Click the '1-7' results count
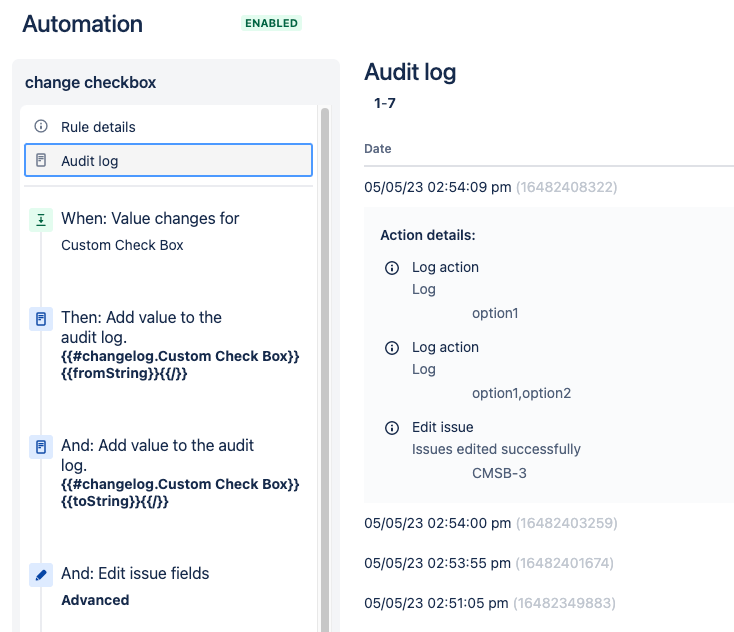Viewport: 734px width, 632px height. 385,103
